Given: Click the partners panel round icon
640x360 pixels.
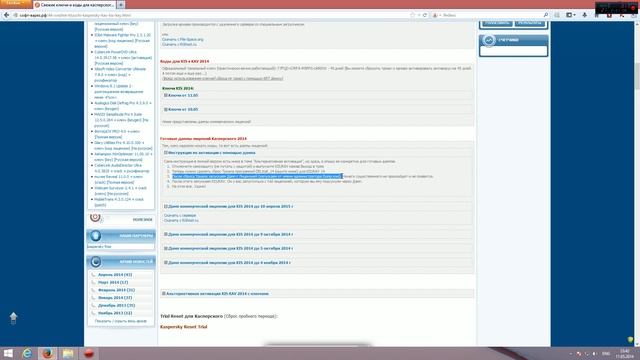Looking at the screenshot, I should [x=96, y=236].
